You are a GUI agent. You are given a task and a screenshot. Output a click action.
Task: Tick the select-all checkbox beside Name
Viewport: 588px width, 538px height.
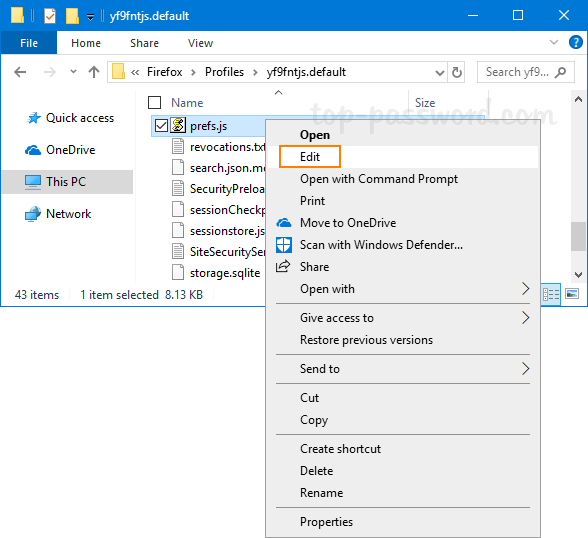154,102
